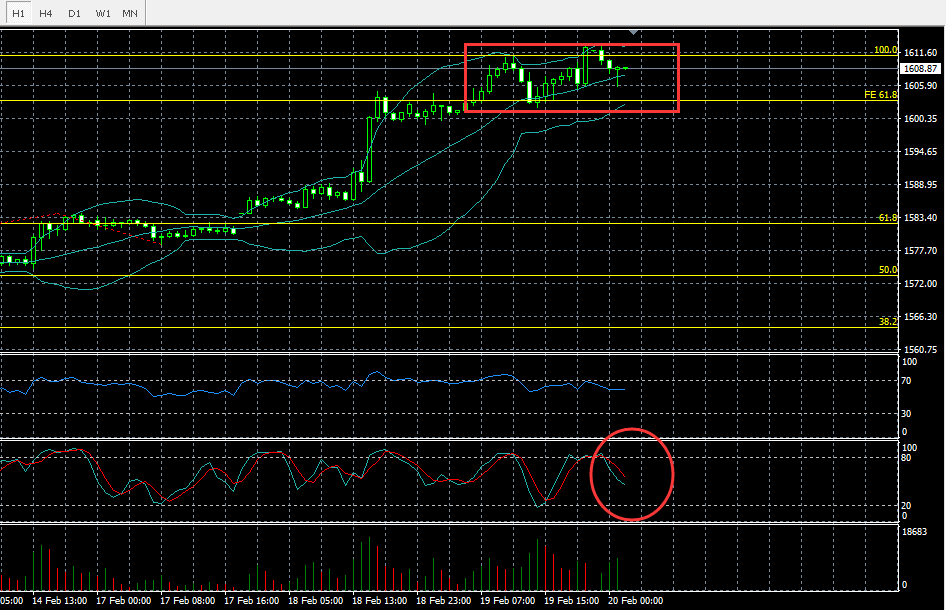Click the 1600.35 price scale value

click(x=920, y=119)
